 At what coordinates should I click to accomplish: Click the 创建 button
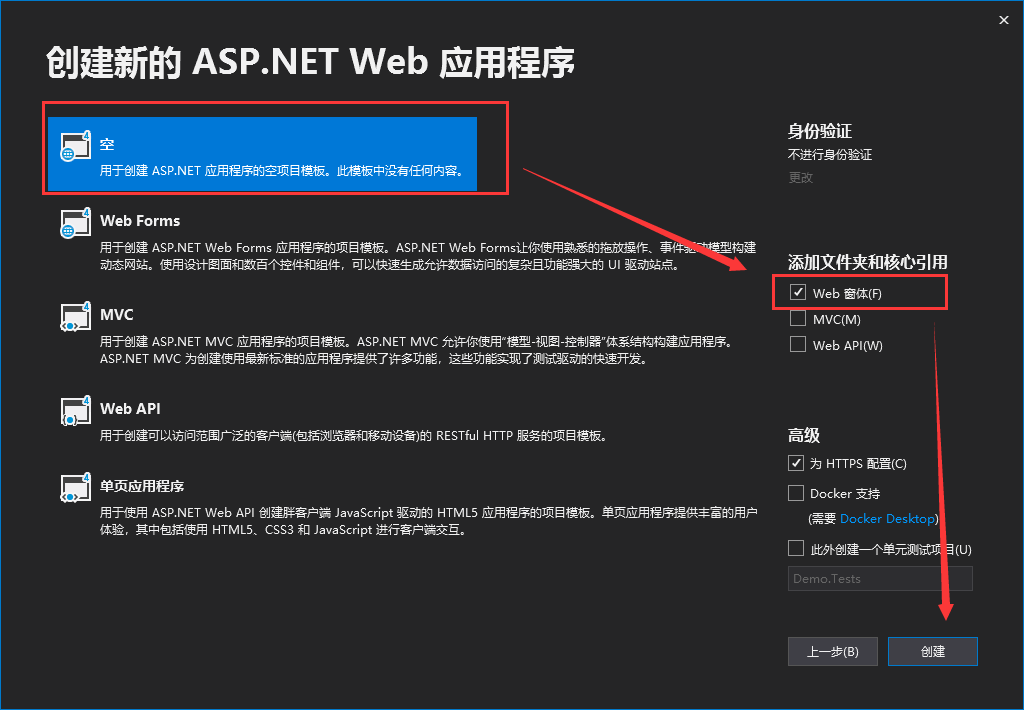[x=933, y=651]
